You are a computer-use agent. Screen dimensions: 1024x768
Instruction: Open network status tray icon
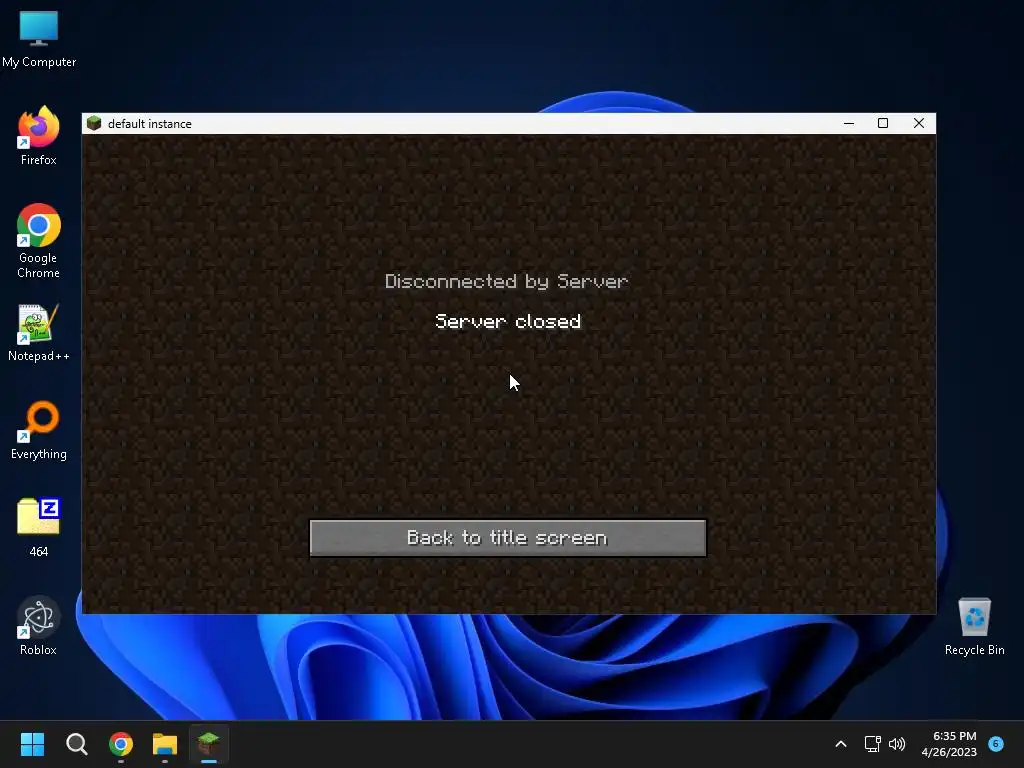pos(872,744)
